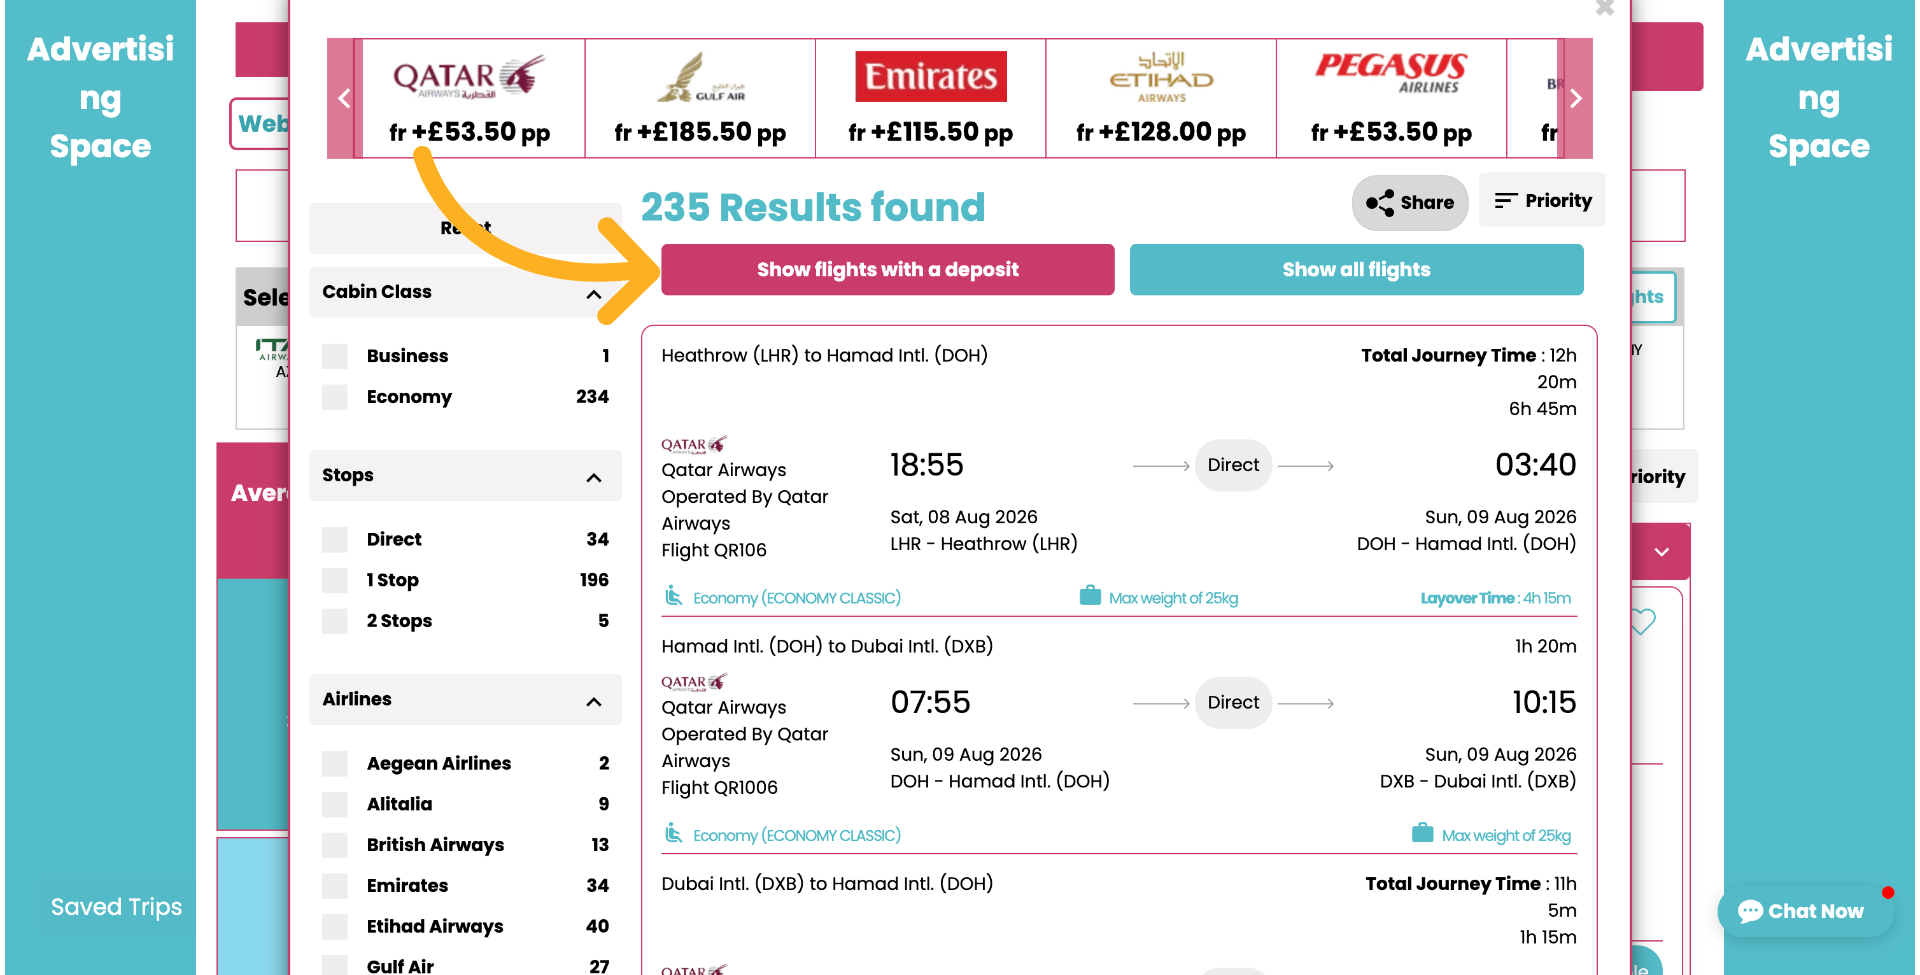The image size is (1920, 975).
Task: Collapse the Airlines filter section
Action: [x=593, y=700]
